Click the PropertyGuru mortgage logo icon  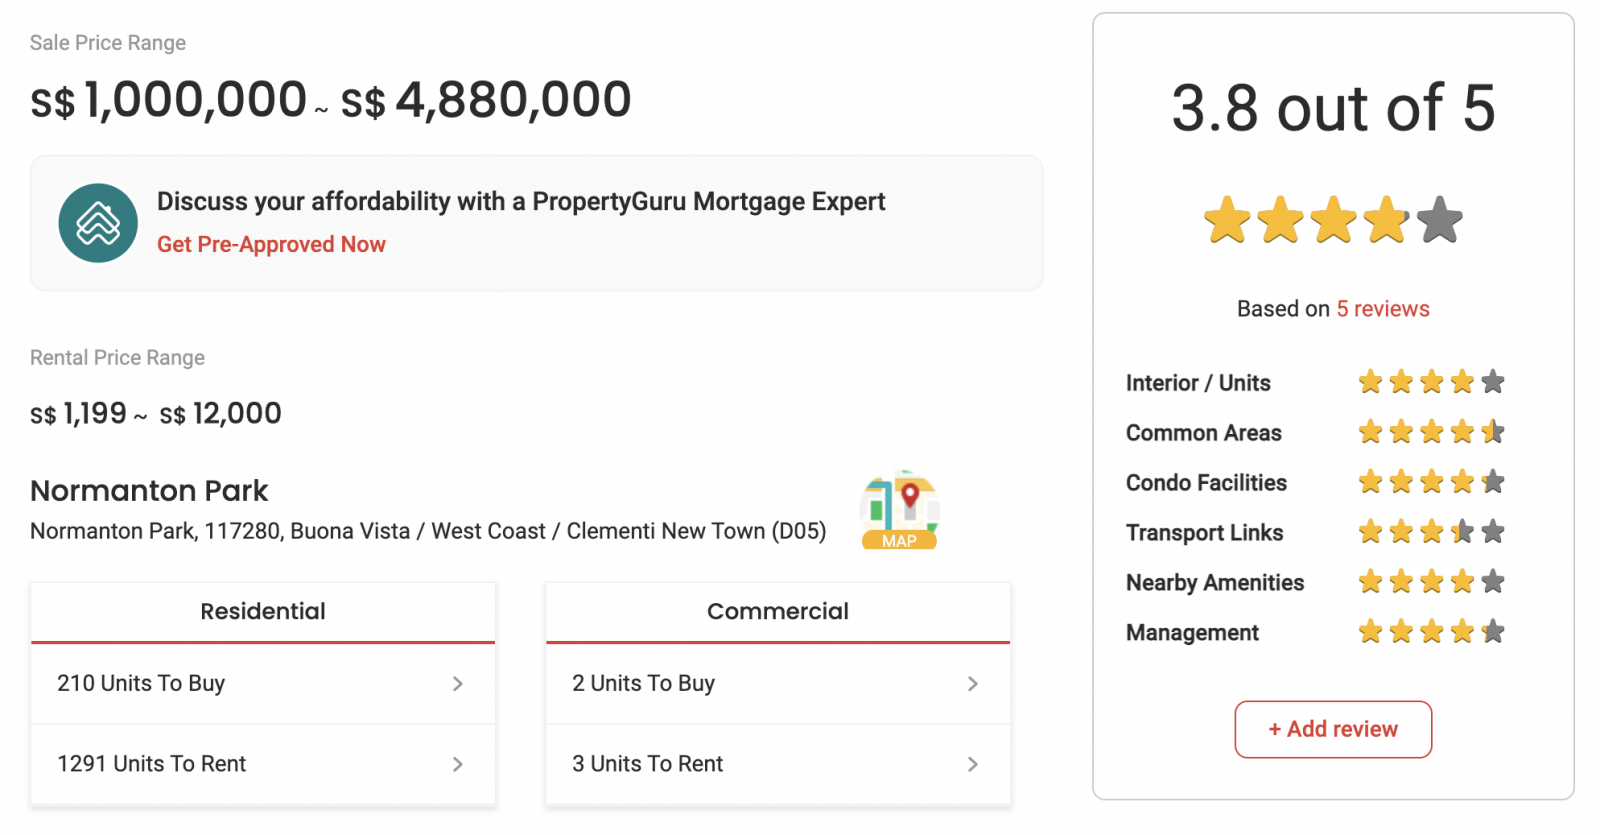(x=98, y=223)
